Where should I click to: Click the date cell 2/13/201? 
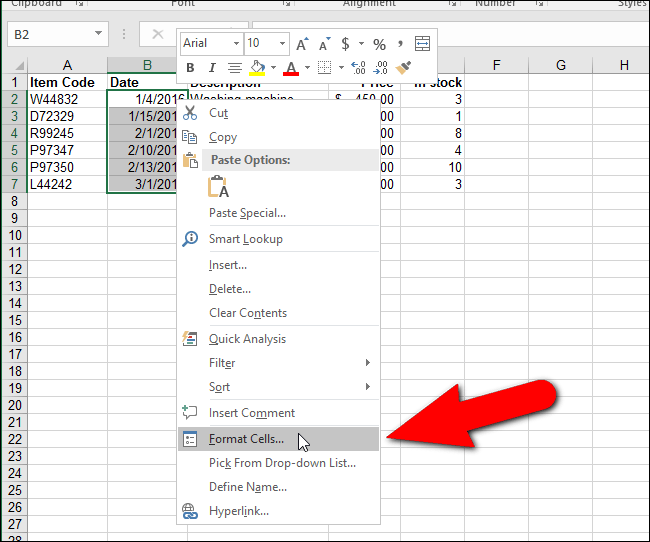click(143, 167)
